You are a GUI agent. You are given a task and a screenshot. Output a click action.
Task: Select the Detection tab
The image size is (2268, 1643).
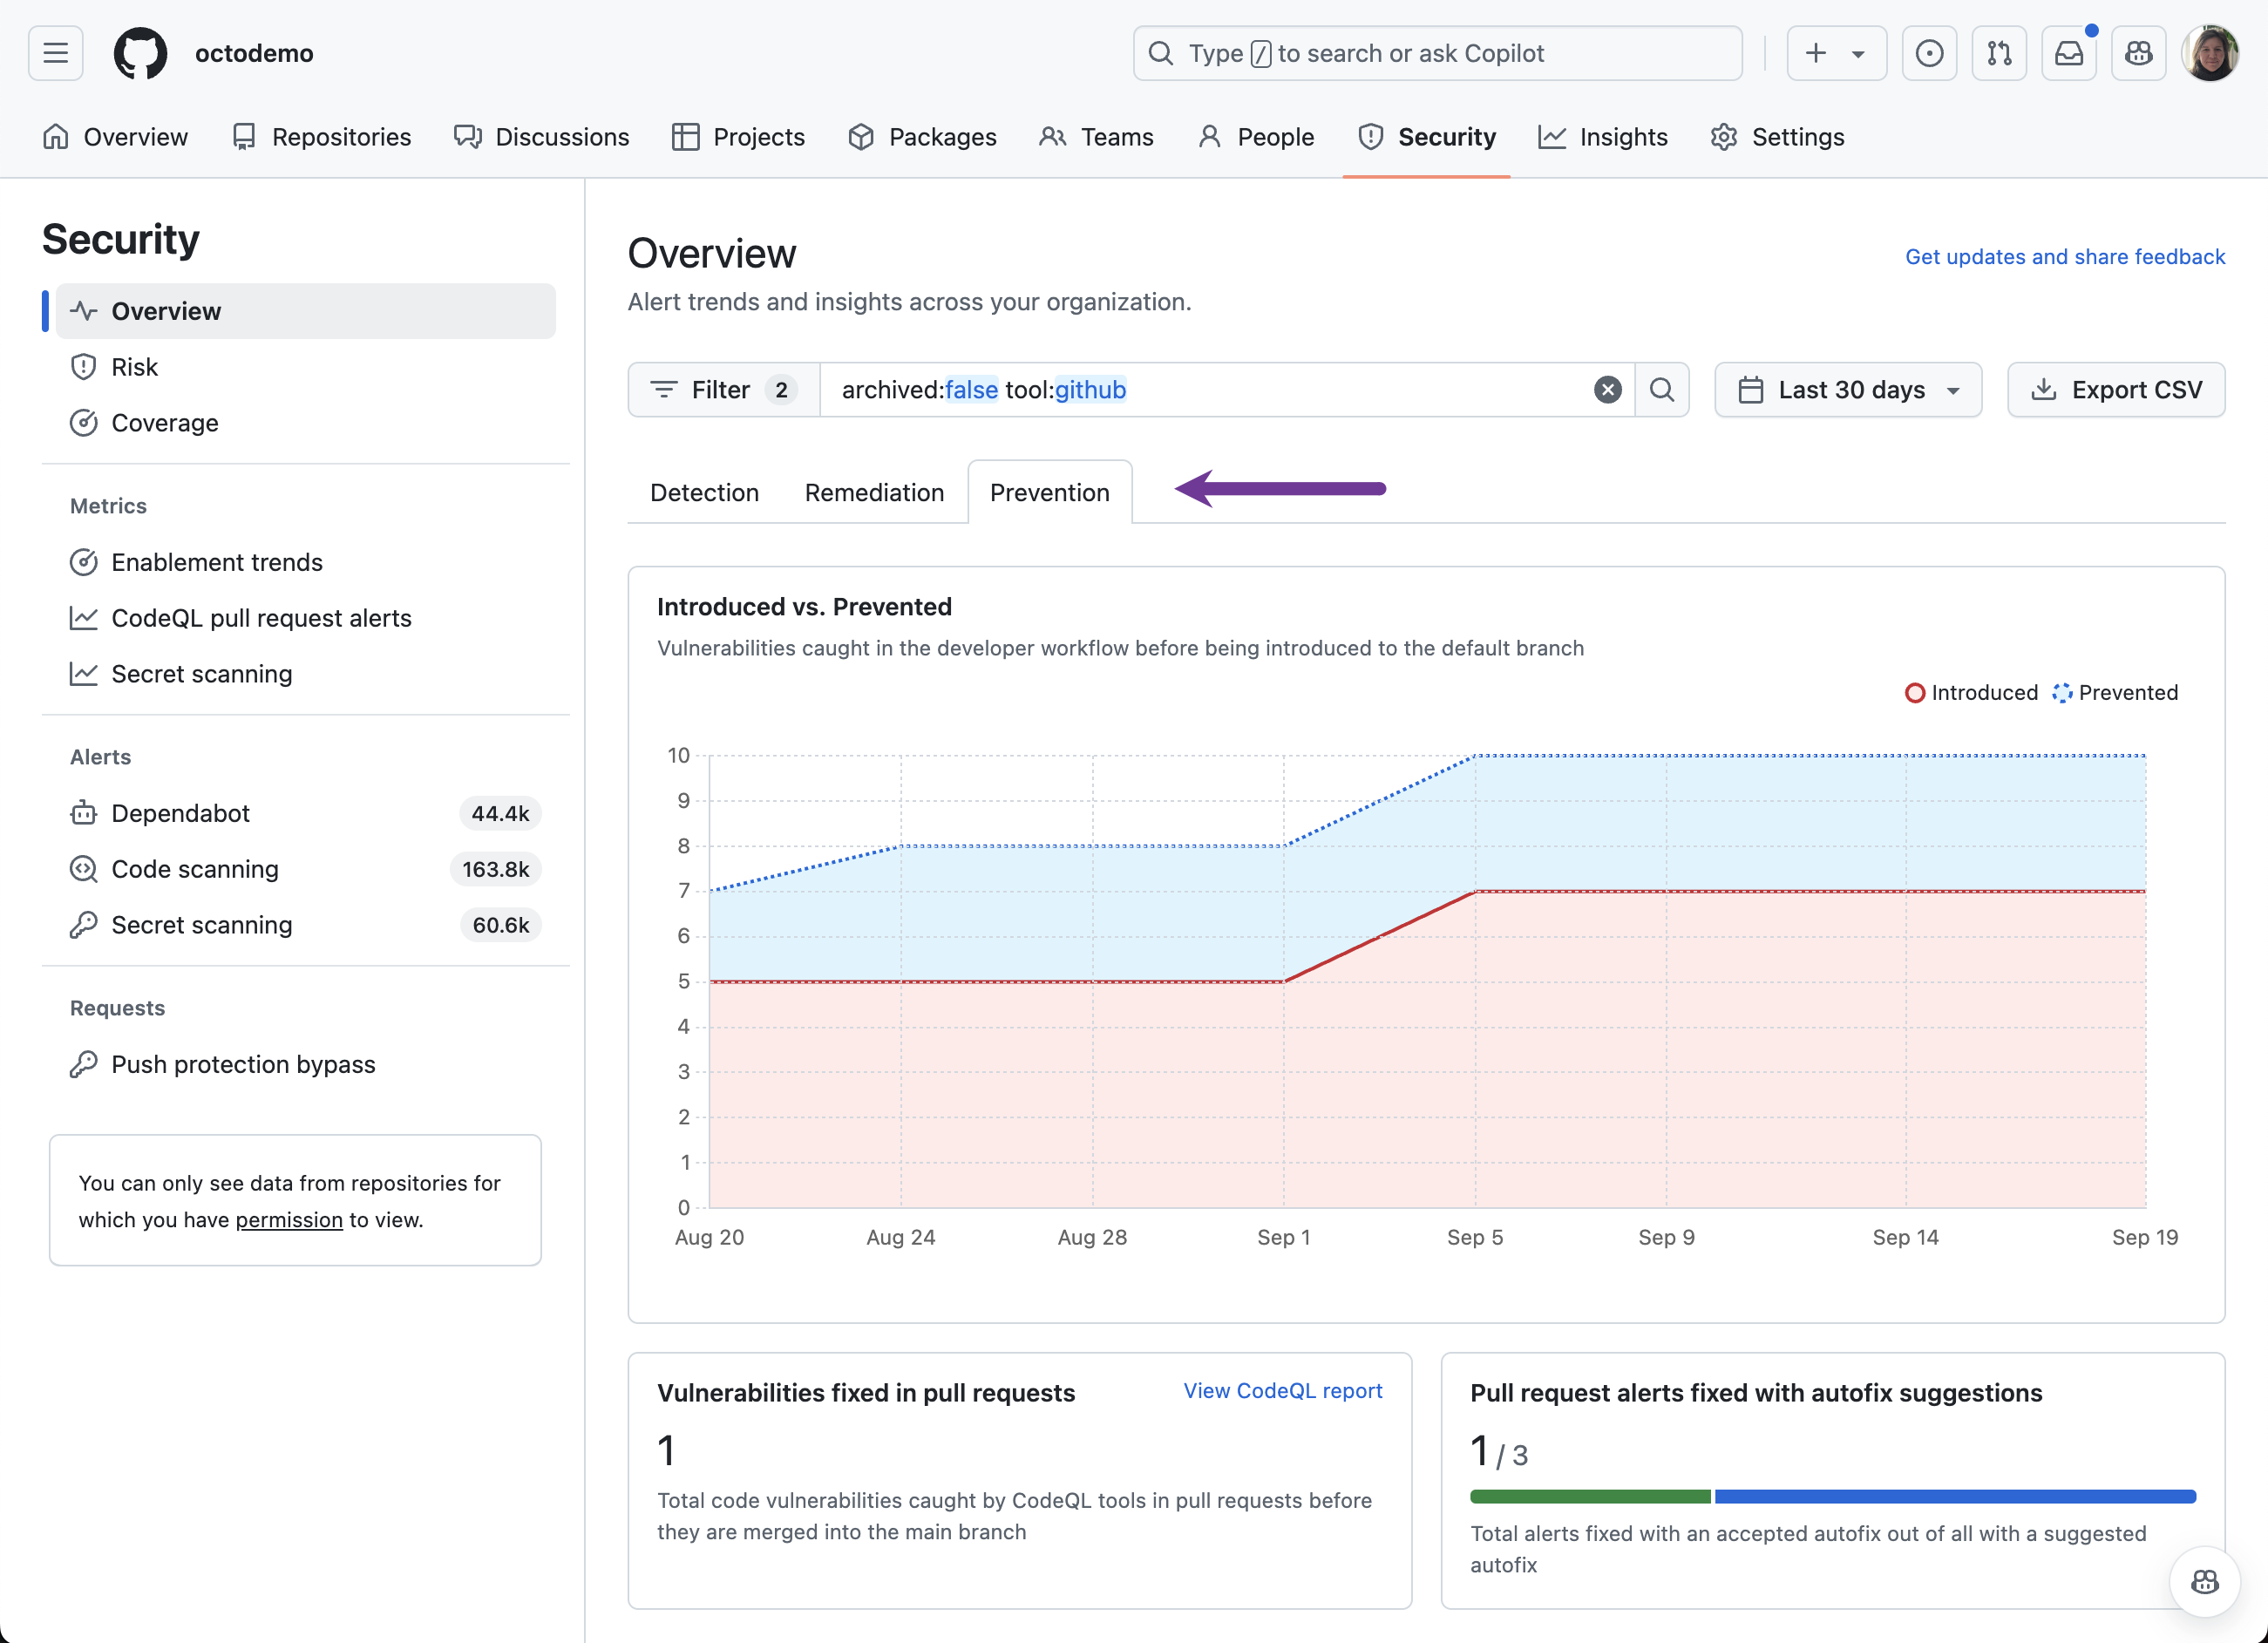click(704, 492)
